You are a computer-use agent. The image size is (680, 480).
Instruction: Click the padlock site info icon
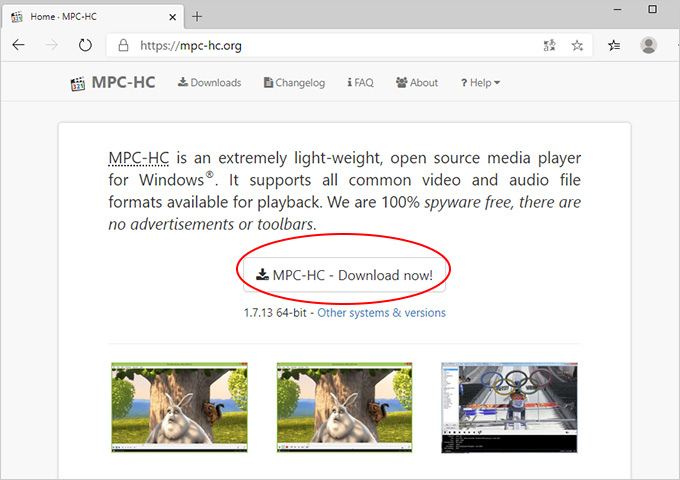pyautogui.click(x=124, y=45)
